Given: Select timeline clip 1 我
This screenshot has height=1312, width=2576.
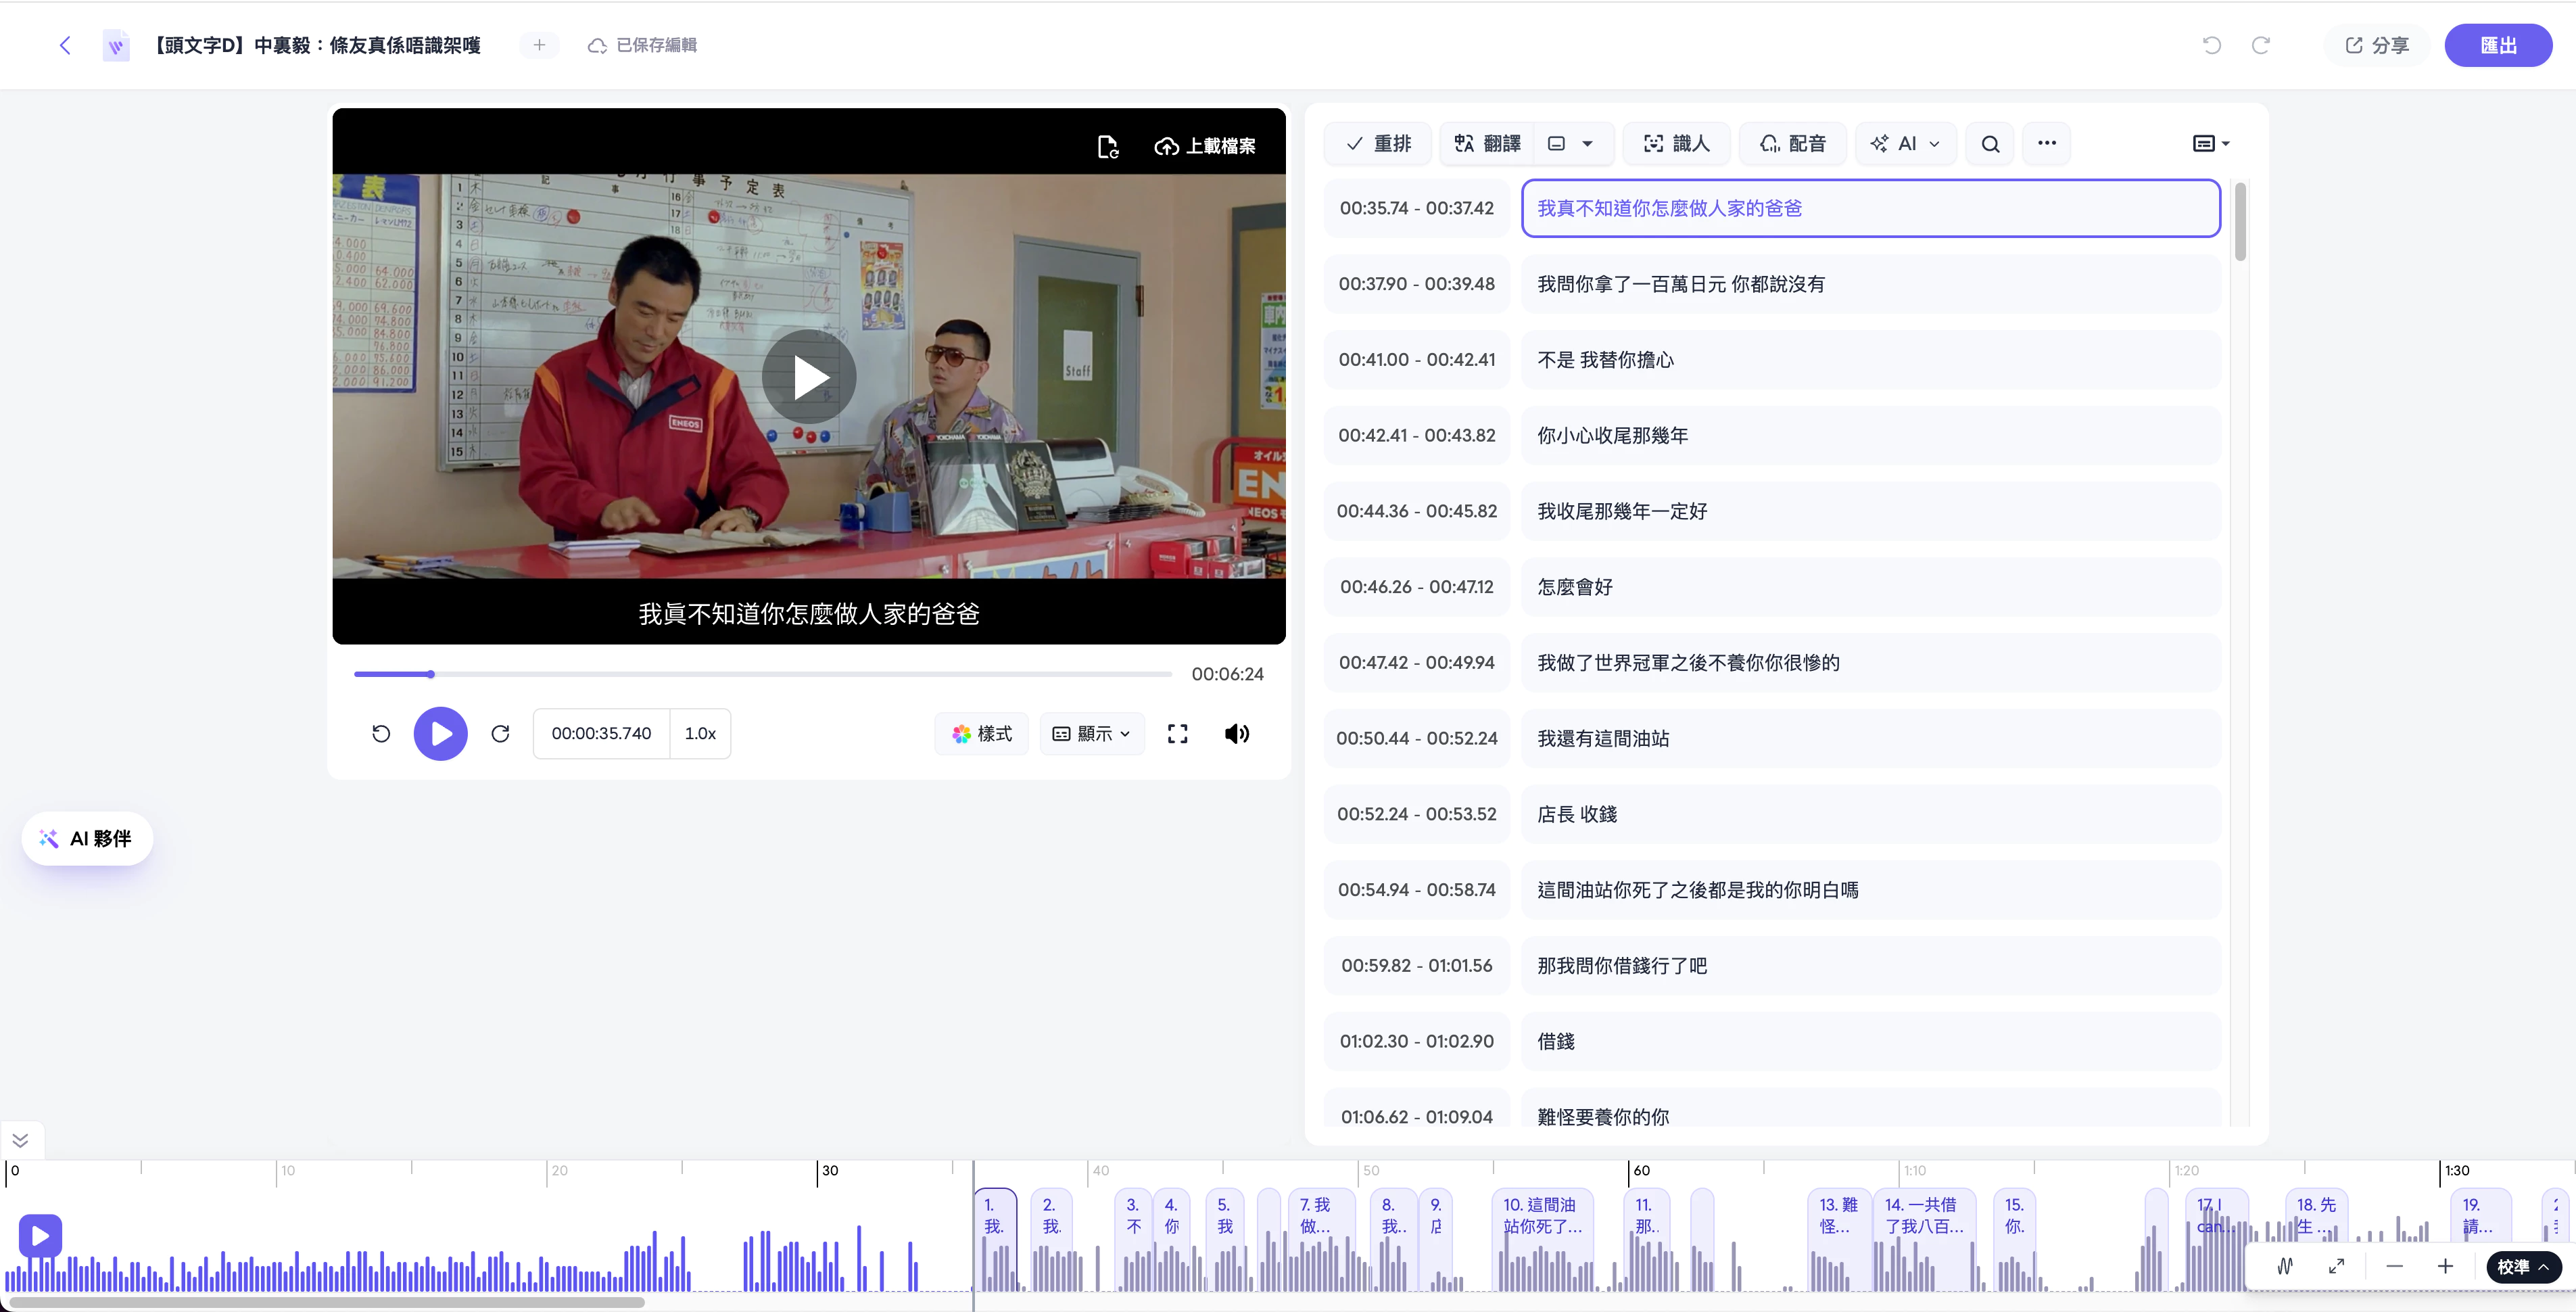Looking at the screenshot, I should 995,1240.
